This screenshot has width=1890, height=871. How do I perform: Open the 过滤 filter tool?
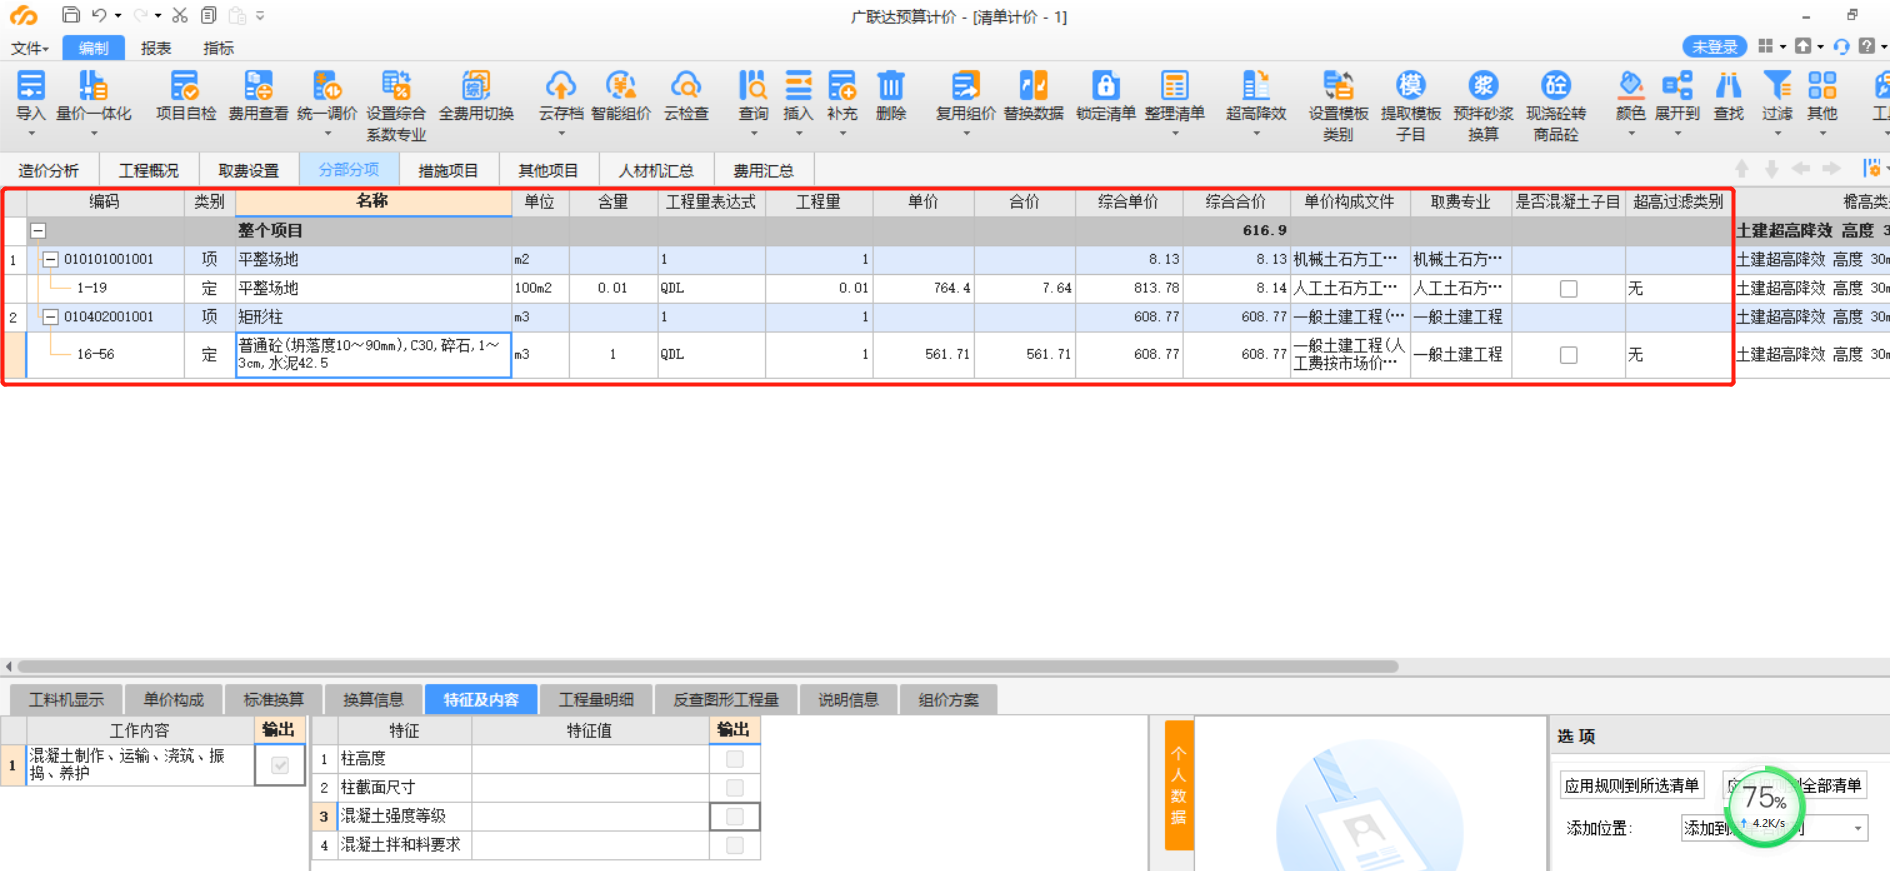pos(1777,98)
